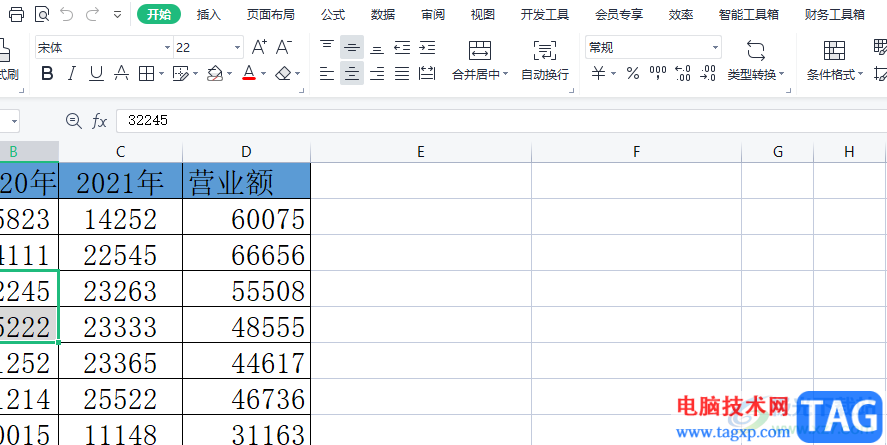Expand the quick access toolbar customize arrow
Image resolution: width=887 pixels, height=445 pixels.
click(x=118, y=15)
